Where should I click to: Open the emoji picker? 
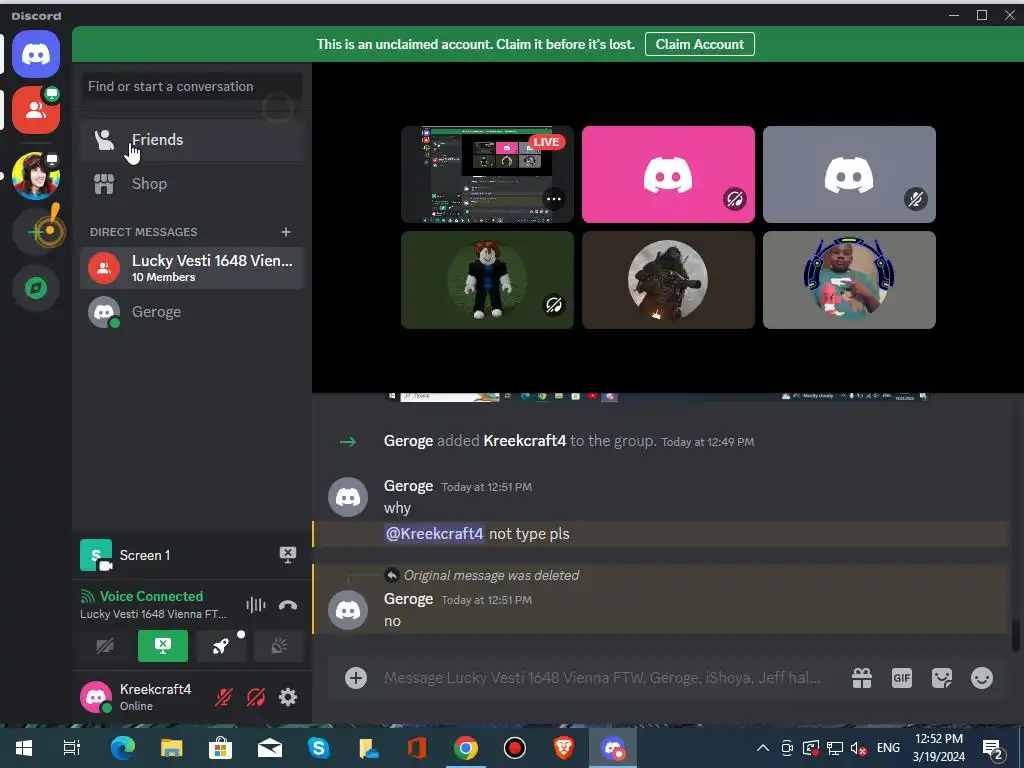(x=982, y=678)
